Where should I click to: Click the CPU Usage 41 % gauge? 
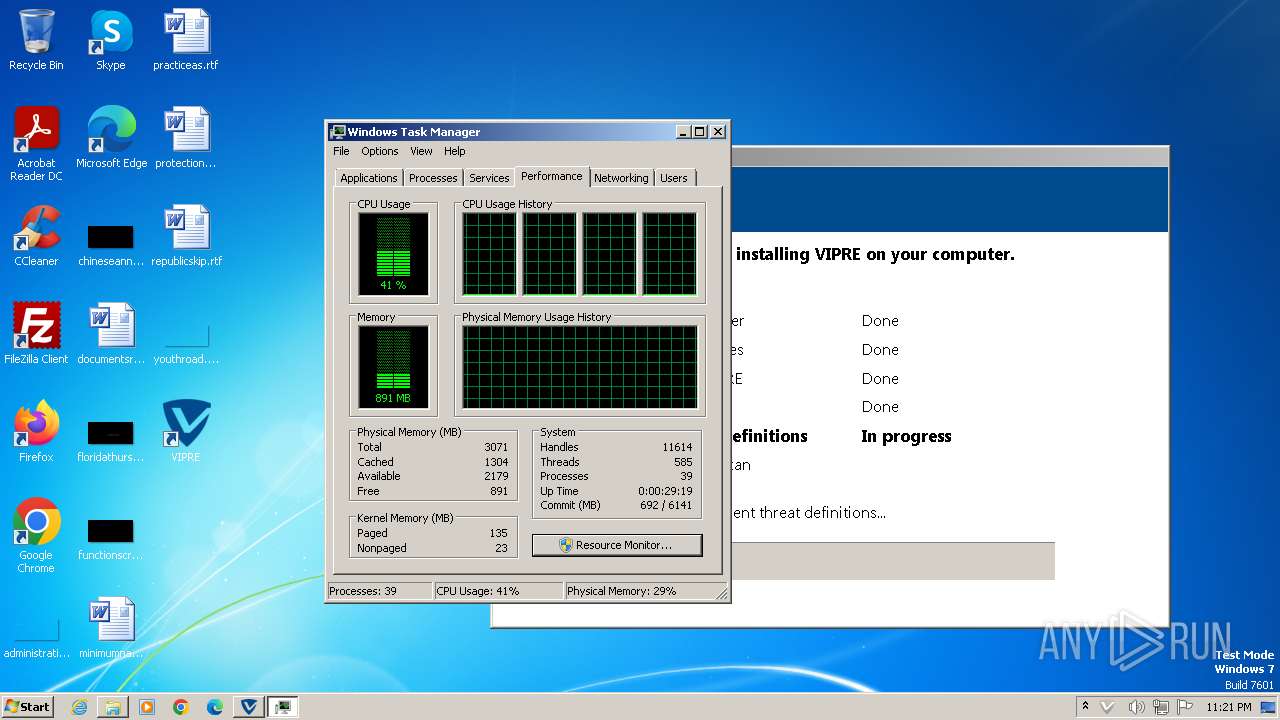coord(393,254)
